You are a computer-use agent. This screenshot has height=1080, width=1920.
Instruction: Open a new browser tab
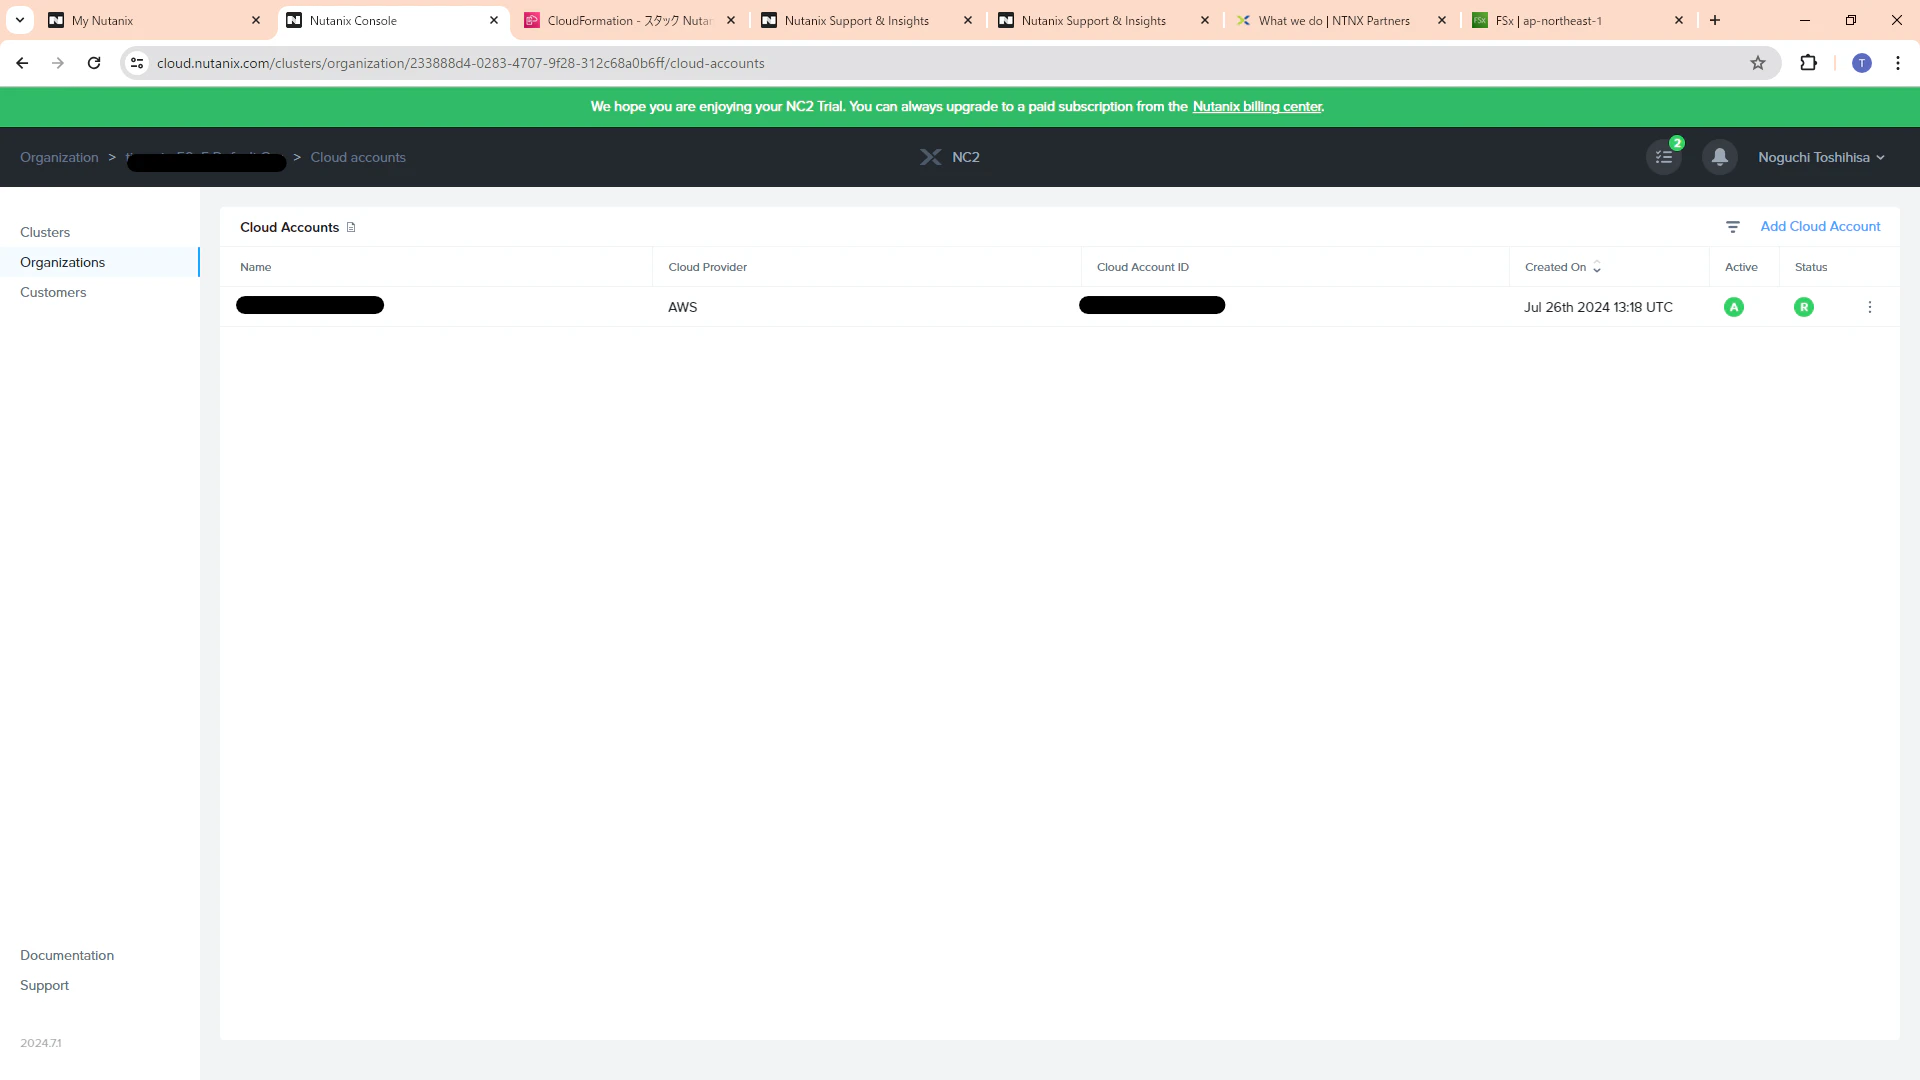point(1715,20)
